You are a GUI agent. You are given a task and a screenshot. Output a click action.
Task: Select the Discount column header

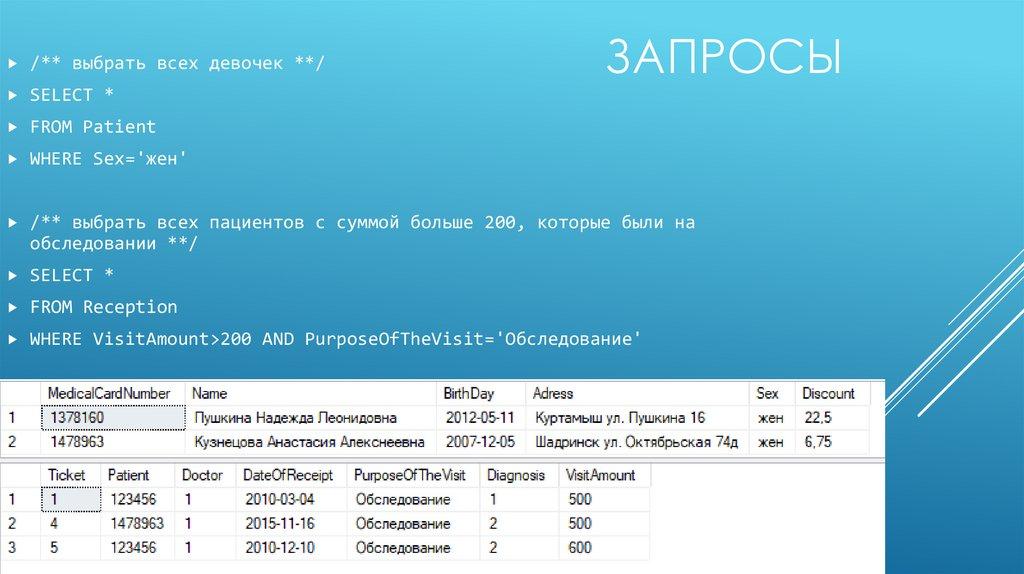click(828, 394)
